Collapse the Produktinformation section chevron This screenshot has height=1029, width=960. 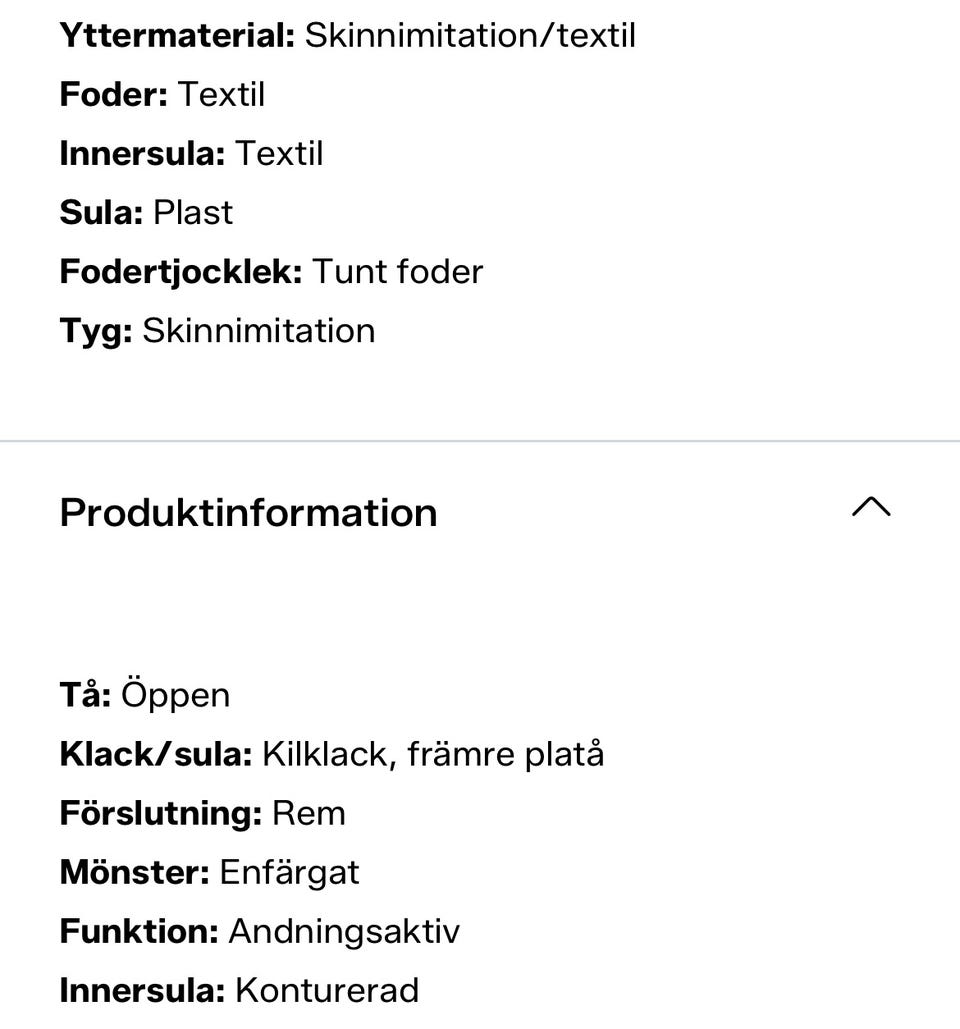pos(871,509)
